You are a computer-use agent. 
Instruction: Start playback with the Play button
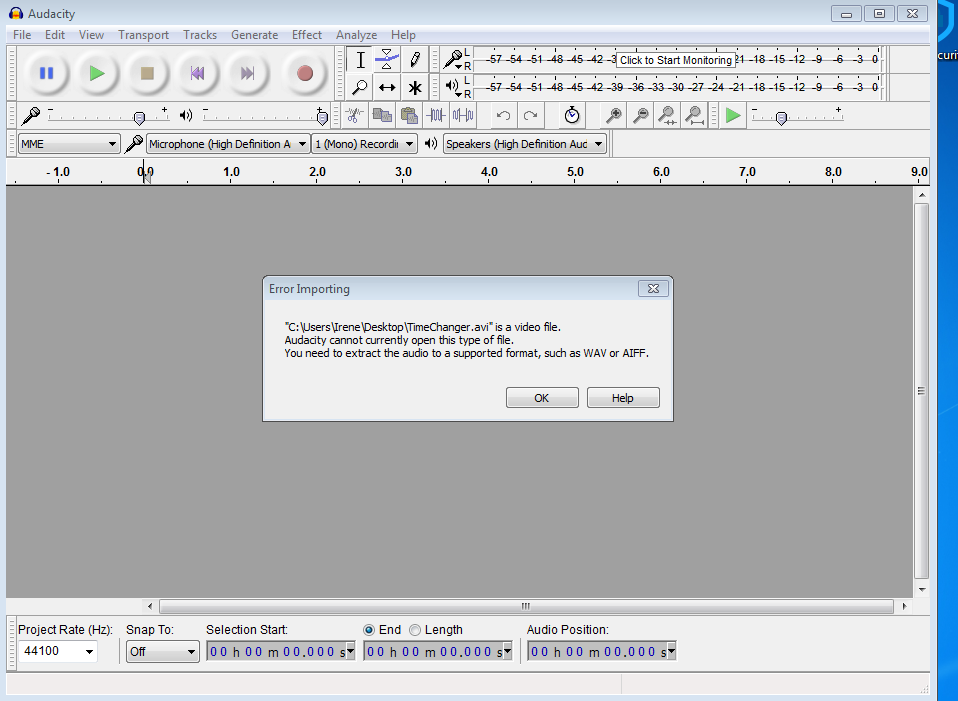pos(97,73)
